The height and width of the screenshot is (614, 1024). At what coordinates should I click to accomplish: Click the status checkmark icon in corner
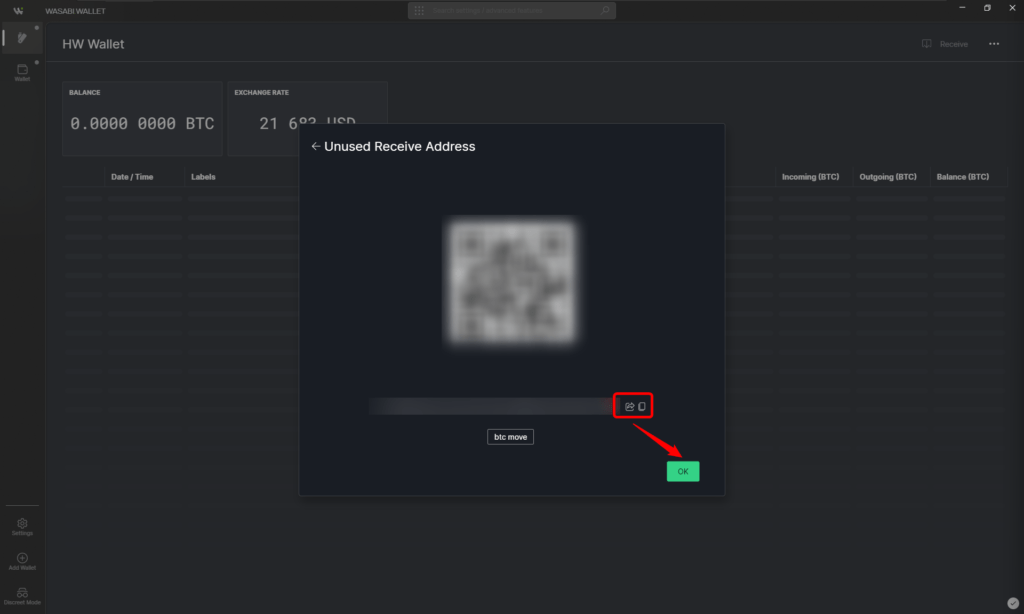1013,603
